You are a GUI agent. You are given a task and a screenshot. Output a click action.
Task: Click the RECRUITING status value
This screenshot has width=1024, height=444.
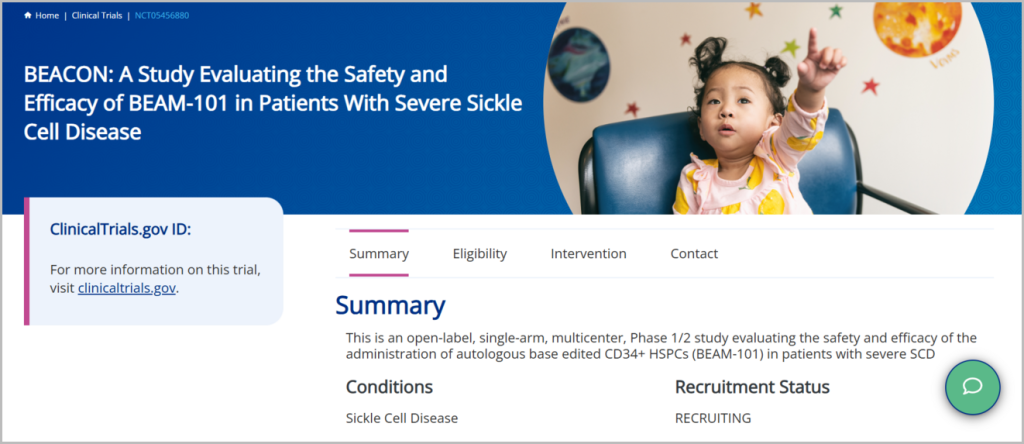tap(713, 418)
